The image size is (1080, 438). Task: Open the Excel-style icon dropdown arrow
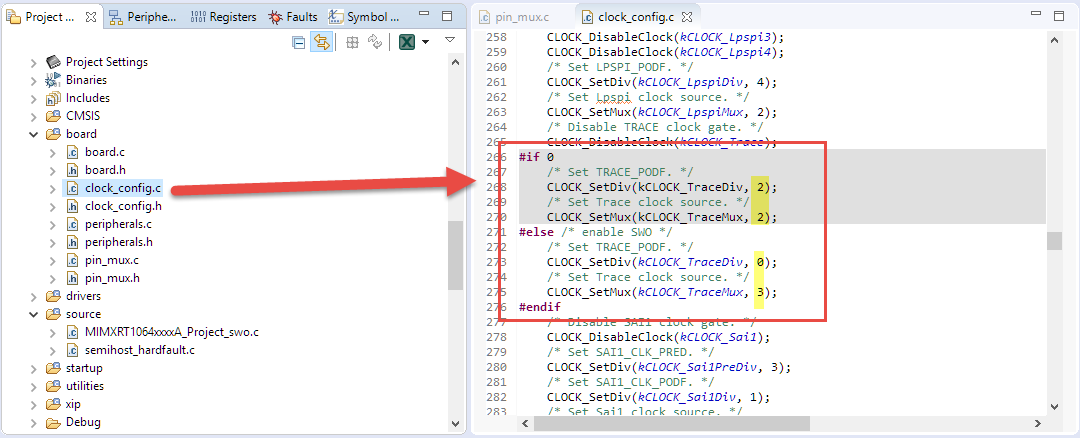(426, 42)
